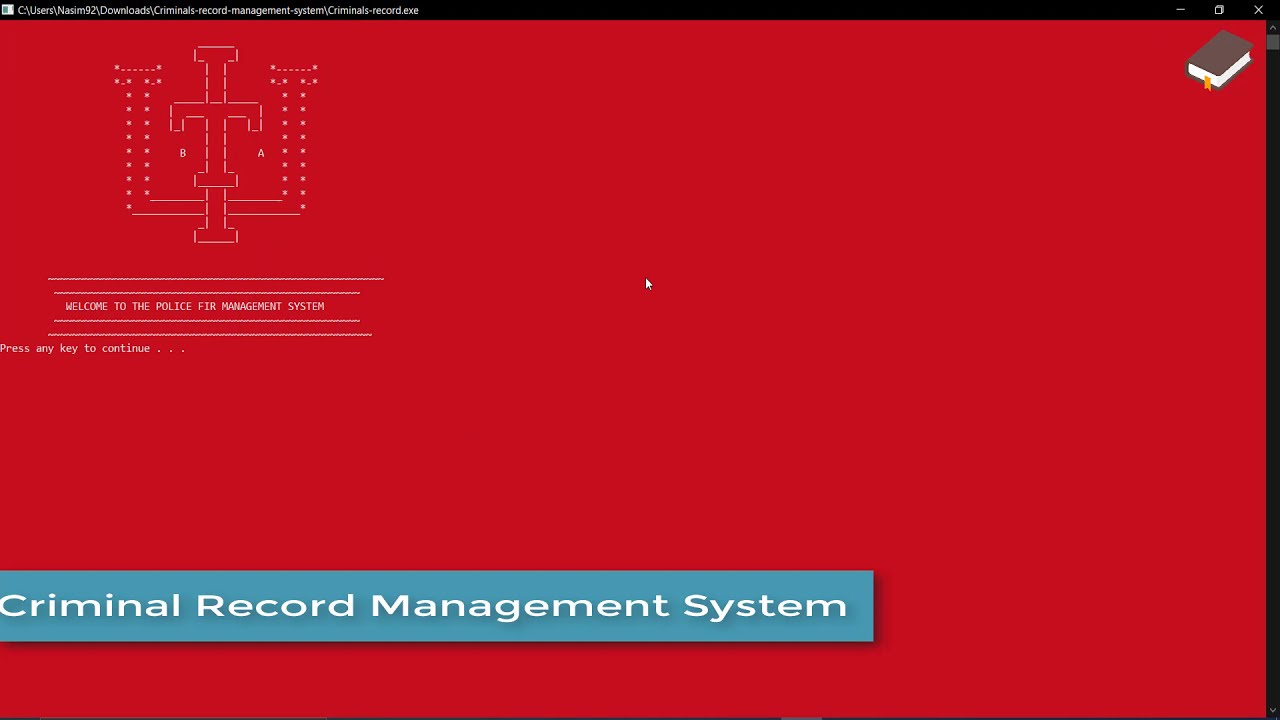Minimize the Criminals-record console window
This screenshot has height=720, width=1280.
click(x=1180, y=10)
